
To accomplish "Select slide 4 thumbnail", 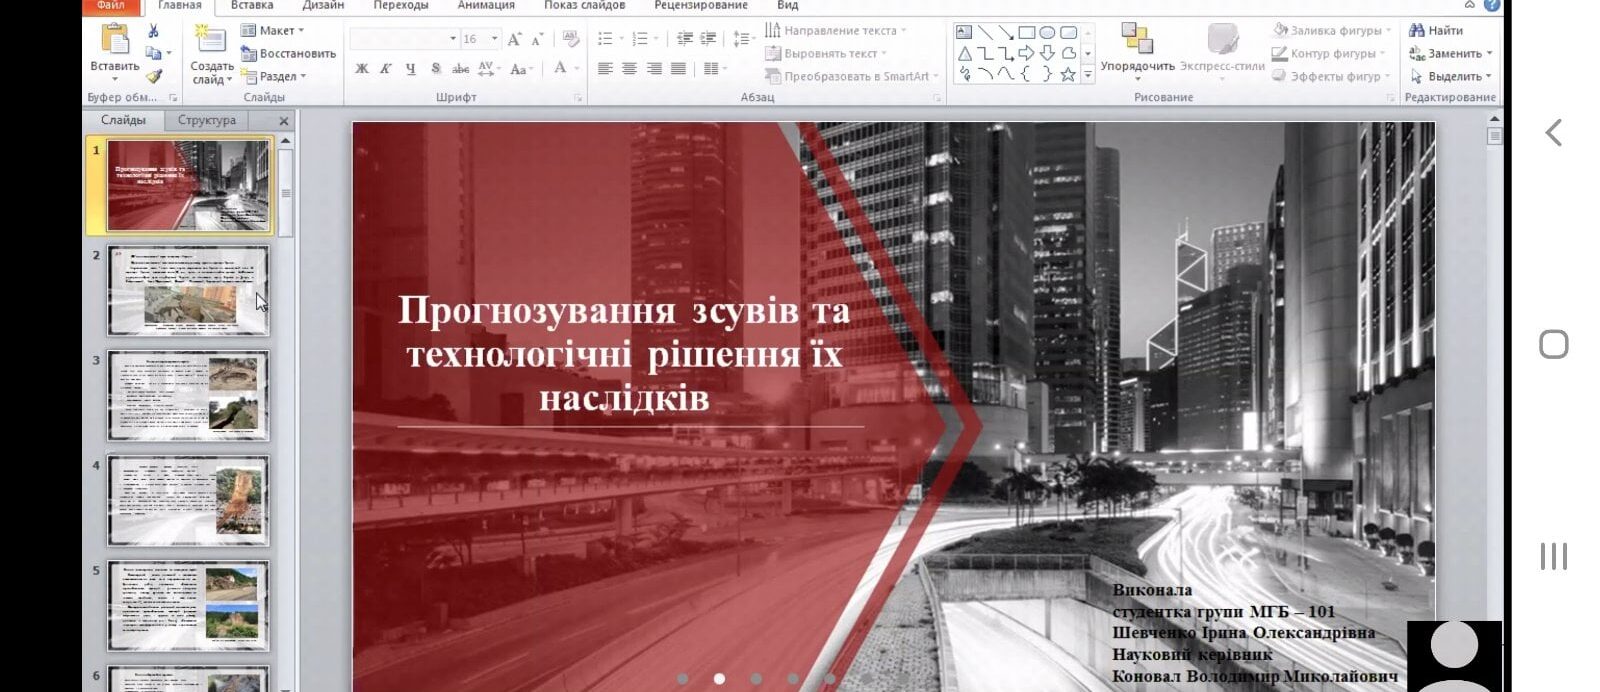I will coord(188,501).
